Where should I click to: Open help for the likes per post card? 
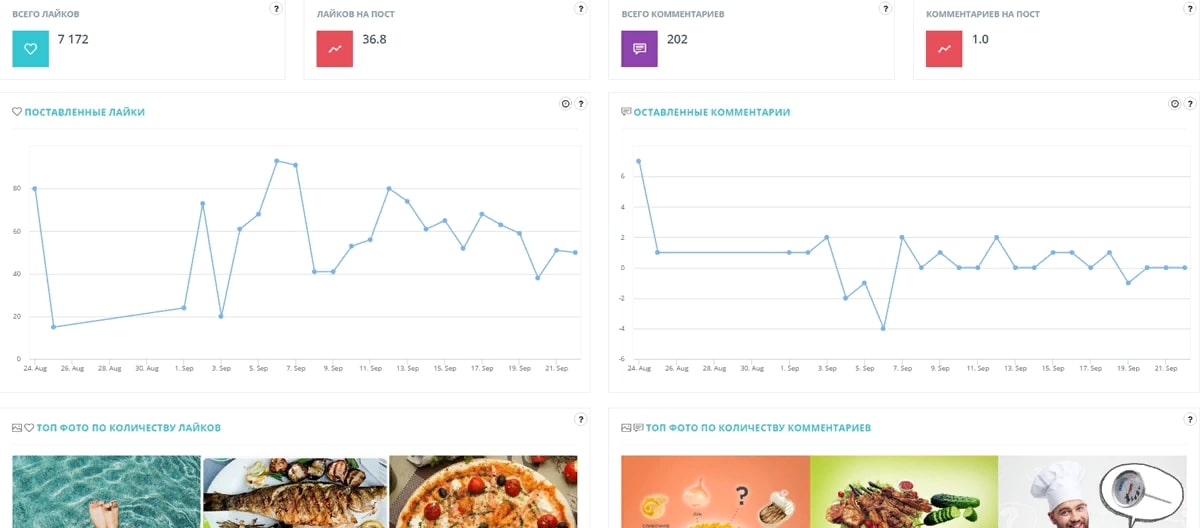(x=580, y=8)
